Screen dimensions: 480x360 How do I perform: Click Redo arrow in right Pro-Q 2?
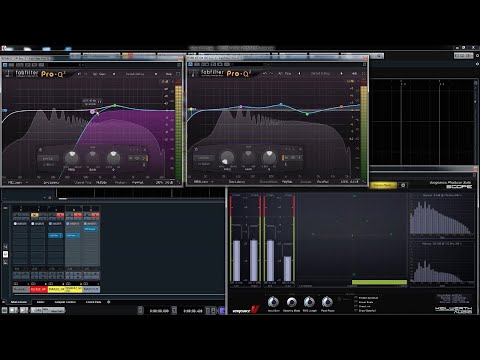click(x=271, y=73)
